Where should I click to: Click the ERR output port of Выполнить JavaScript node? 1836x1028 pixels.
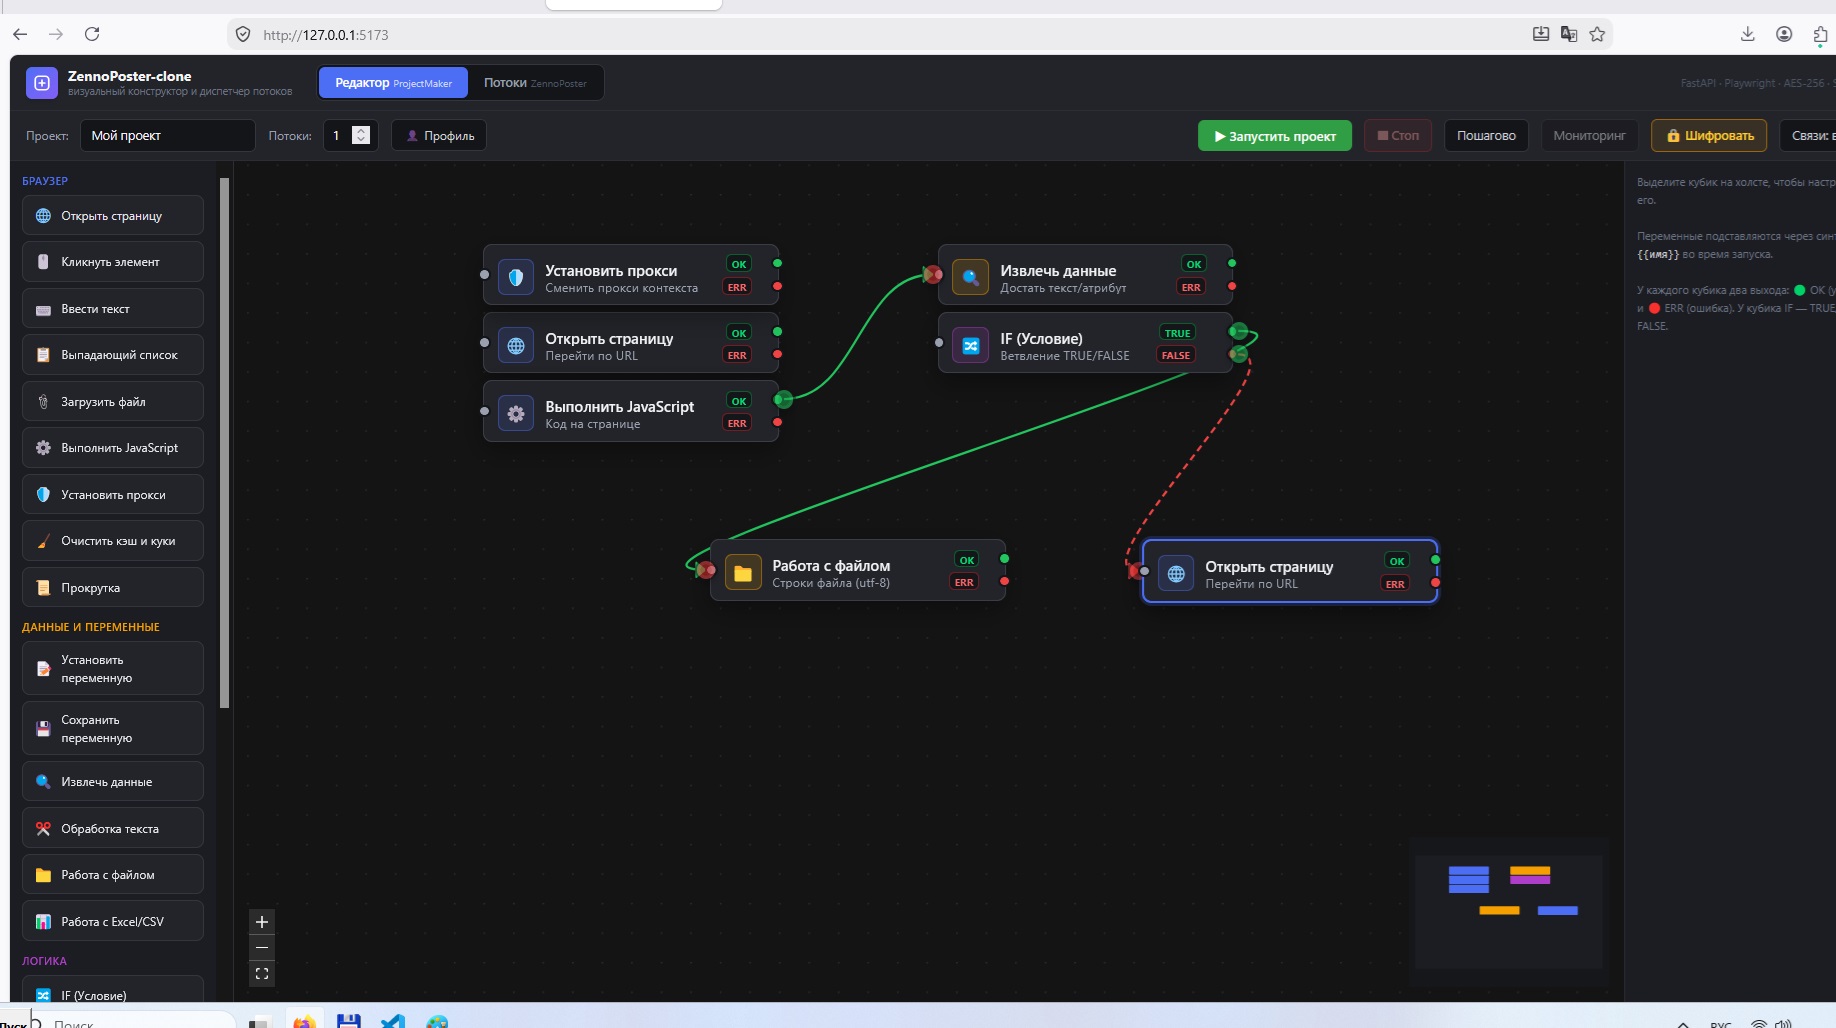(x=778, y=423)
